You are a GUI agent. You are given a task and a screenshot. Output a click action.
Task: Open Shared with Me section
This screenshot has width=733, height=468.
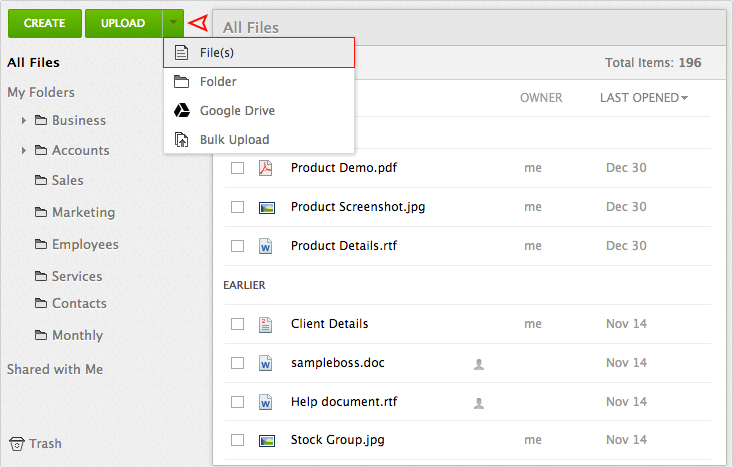(55, 369)
